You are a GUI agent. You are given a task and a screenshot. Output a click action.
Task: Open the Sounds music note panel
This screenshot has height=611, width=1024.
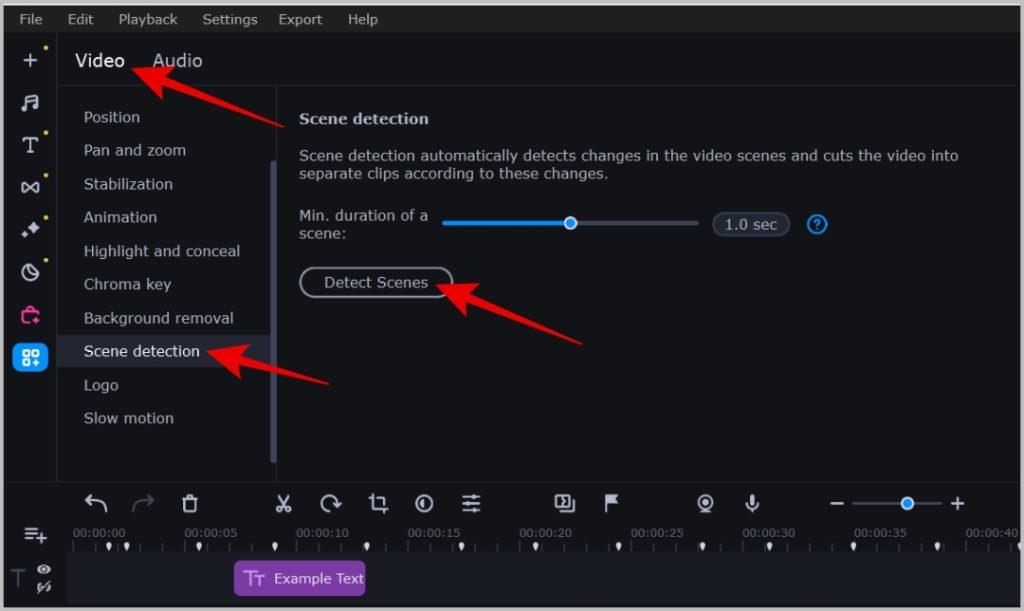pos(30,103)
